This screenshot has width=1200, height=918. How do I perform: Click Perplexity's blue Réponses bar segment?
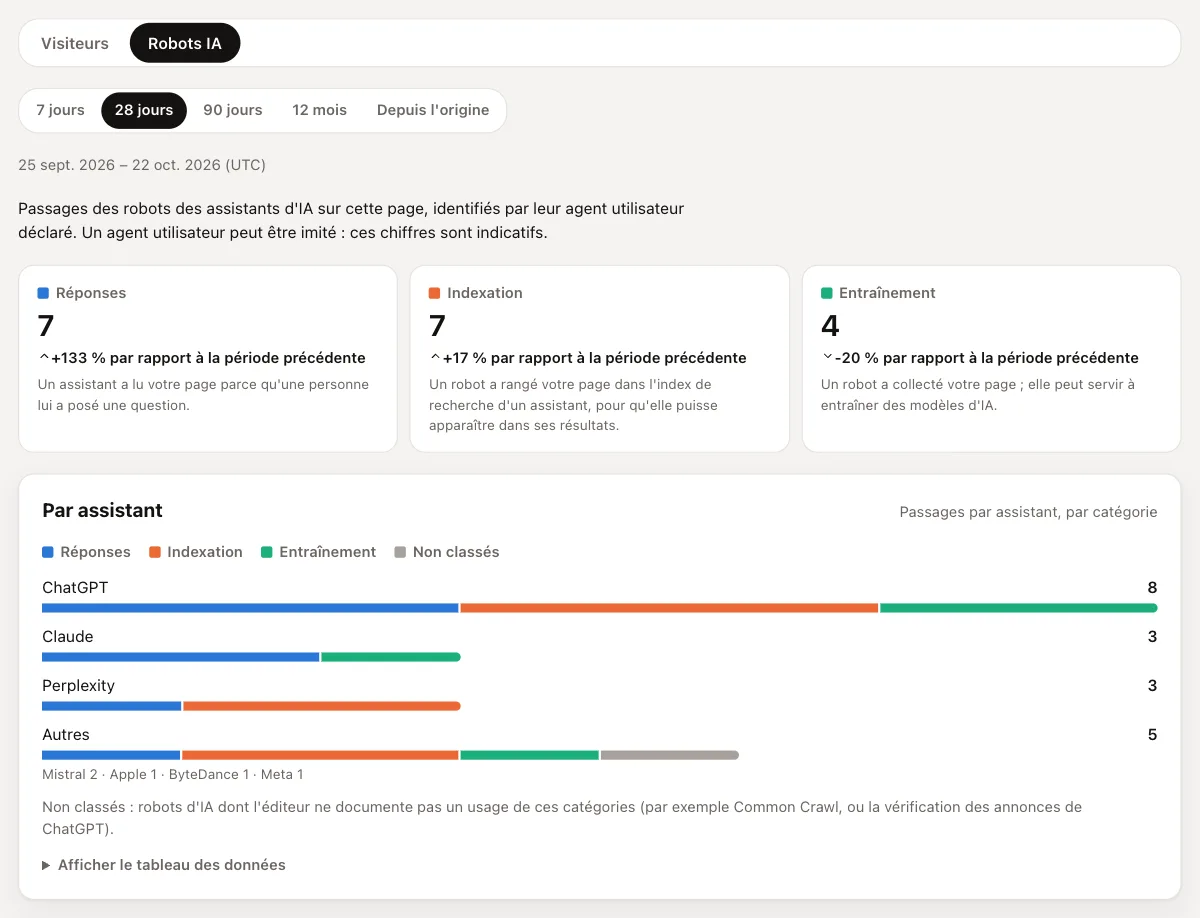click(x=111, y=706)
